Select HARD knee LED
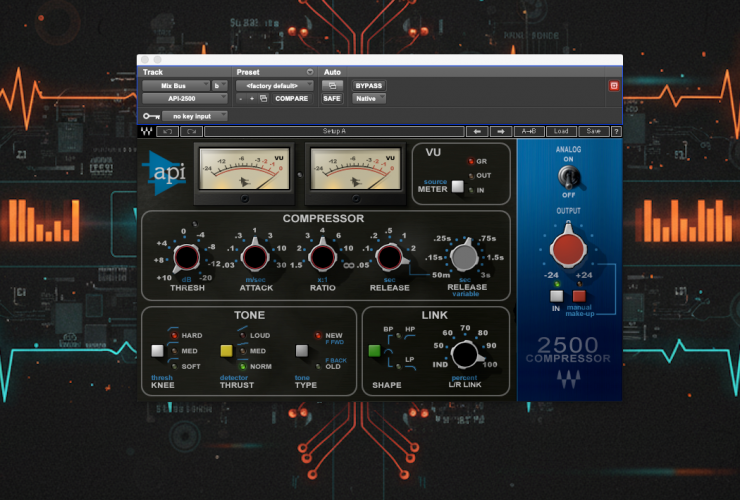Viewport: 740px width, 500px height. pyautogui.click(x=174, y=335)
